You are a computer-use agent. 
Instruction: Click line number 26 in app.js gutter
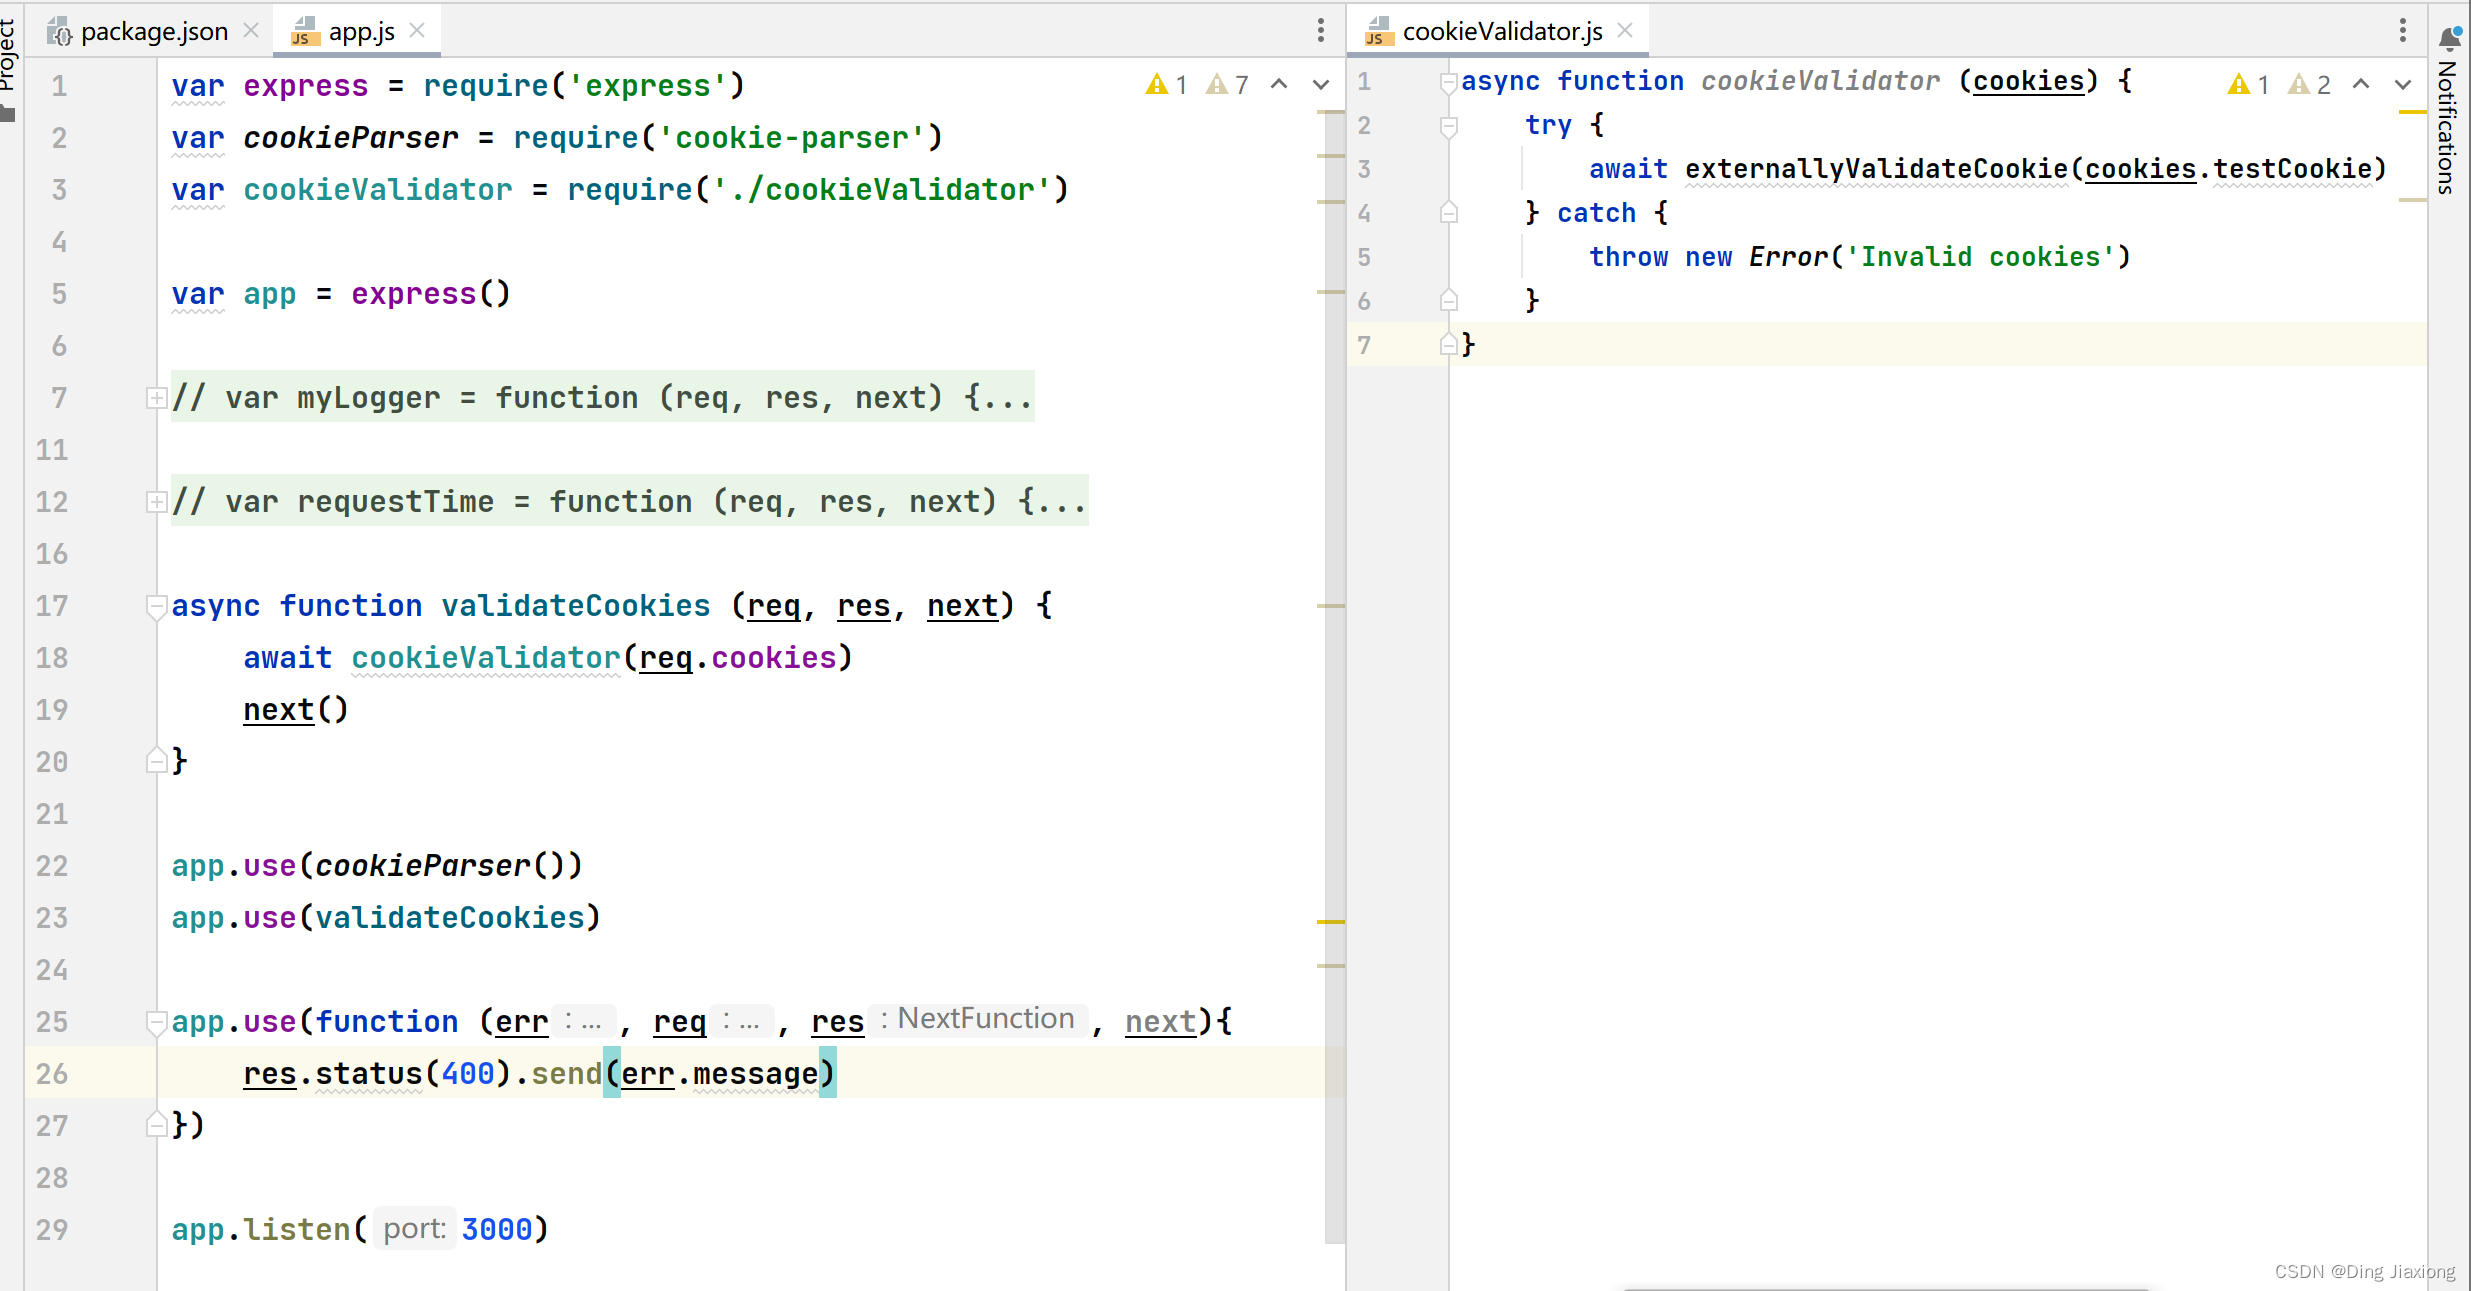click(x=52, y=1073)
